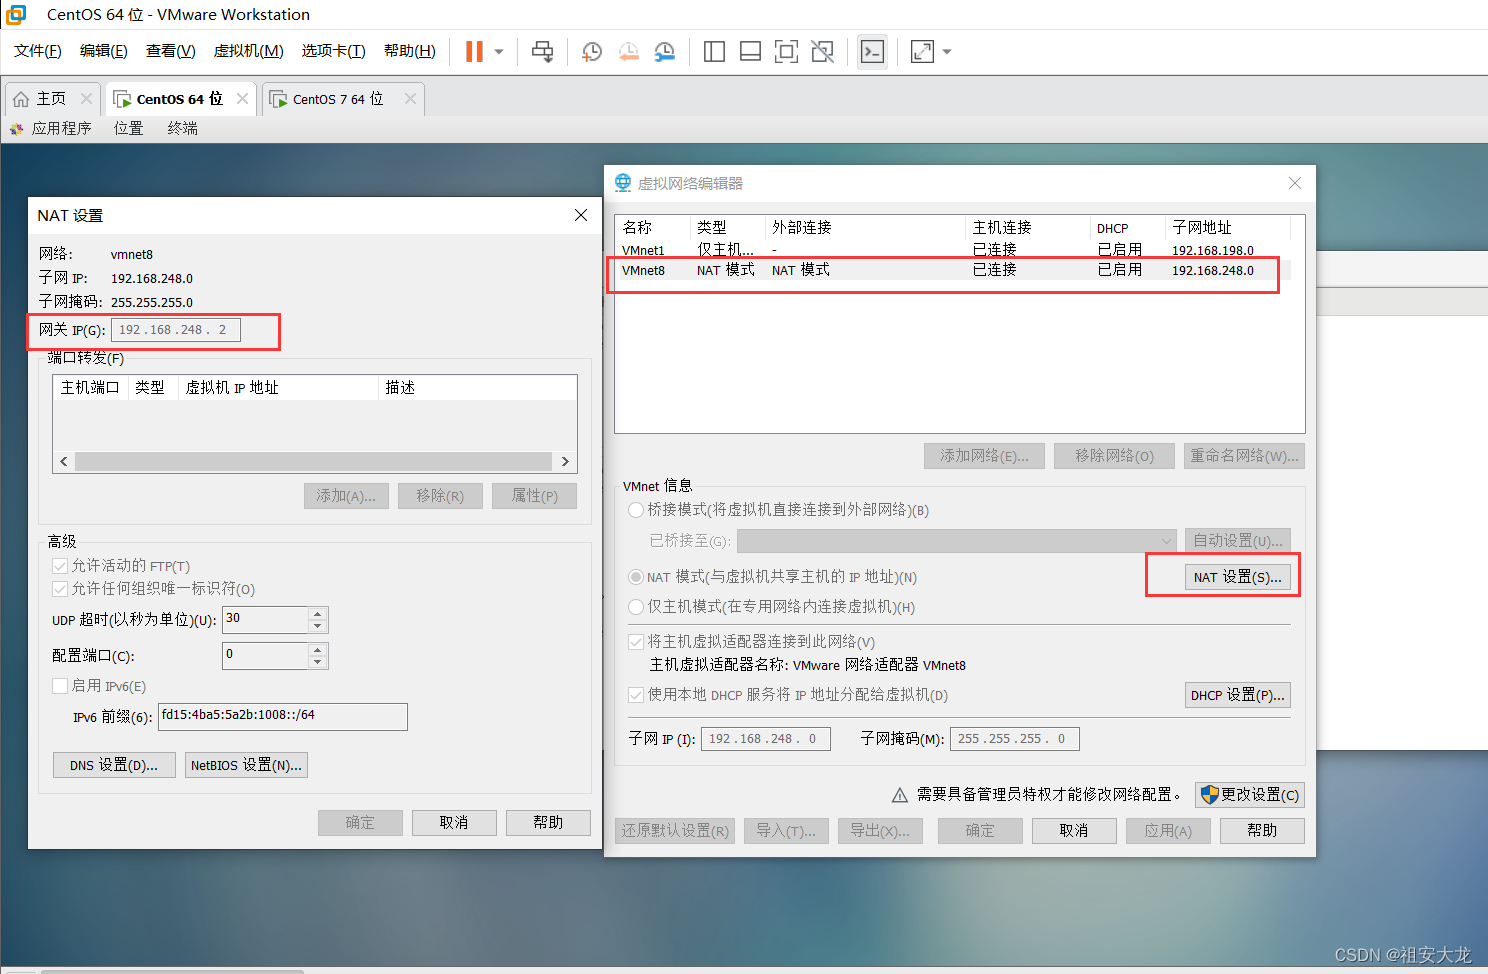Toggle use local DHCP service checkbox
Viewport: 1488px width, 974px height.
[x=636, y=695]
